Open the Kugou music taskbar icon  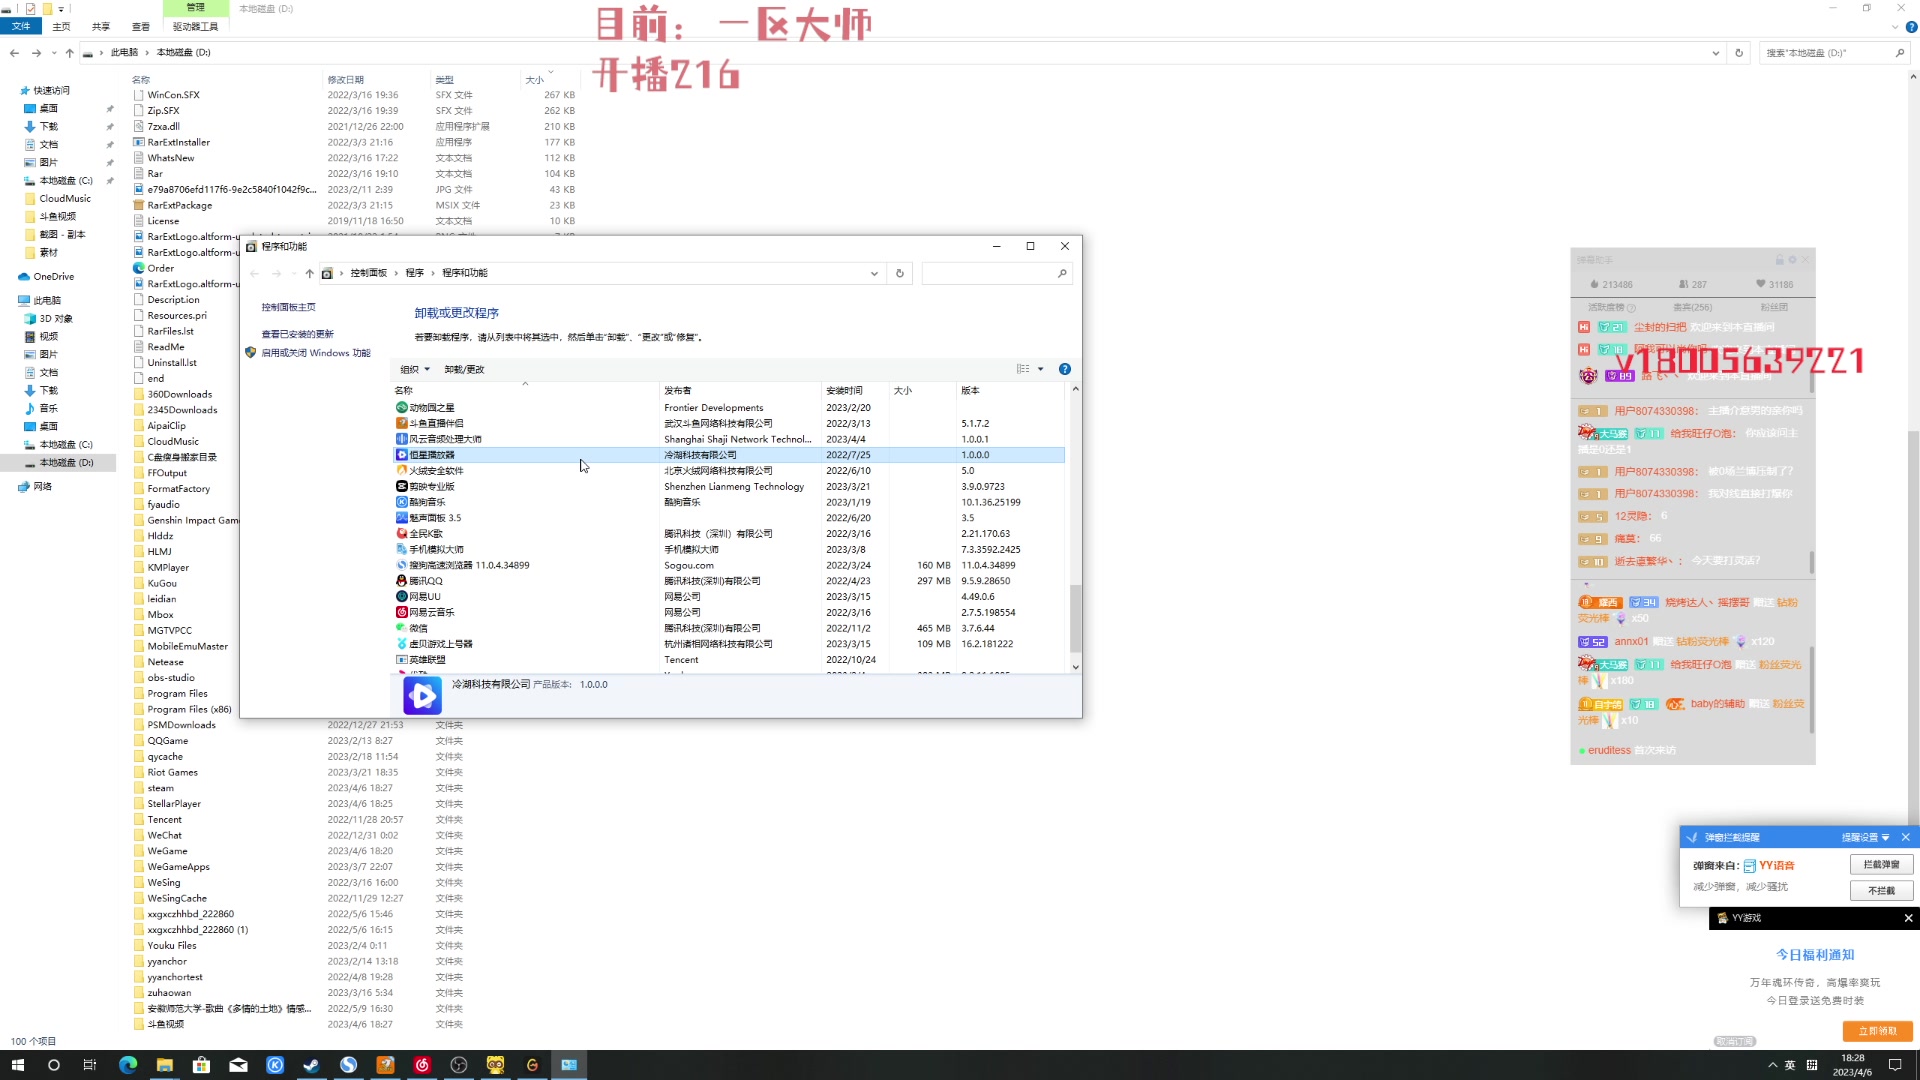click(x=275, y=1065)
